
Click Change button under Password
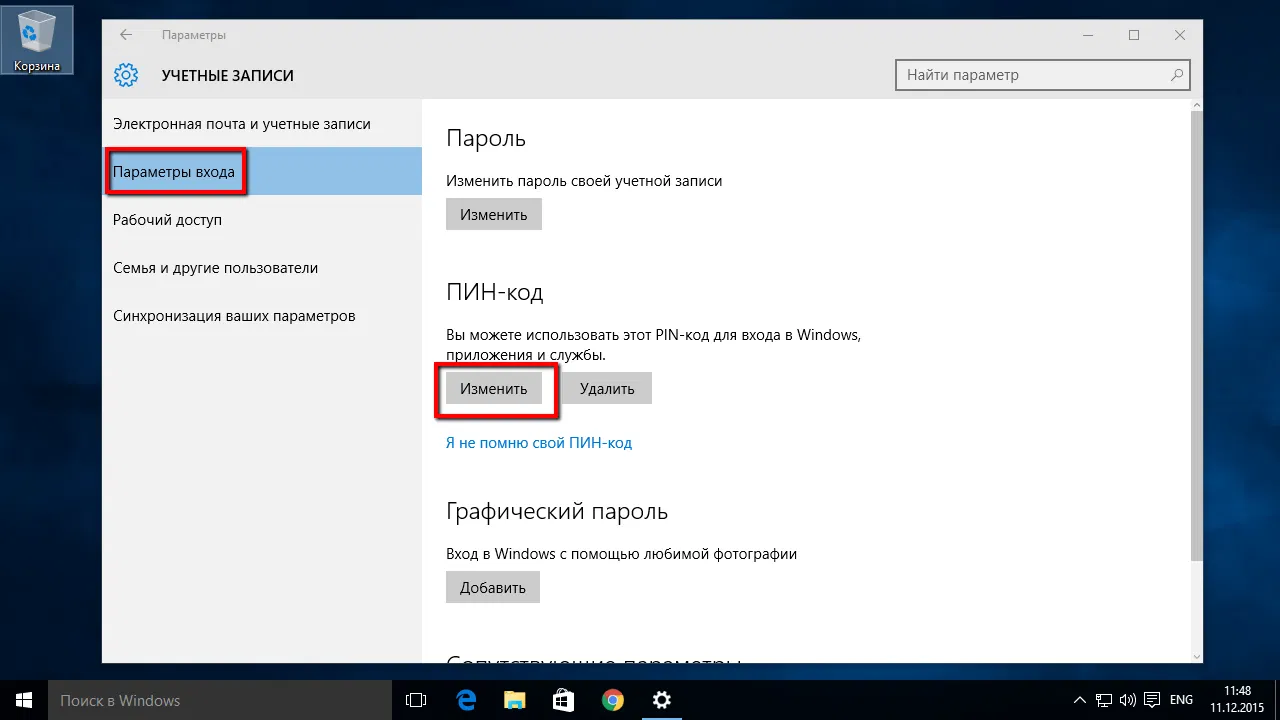[494, 214]
